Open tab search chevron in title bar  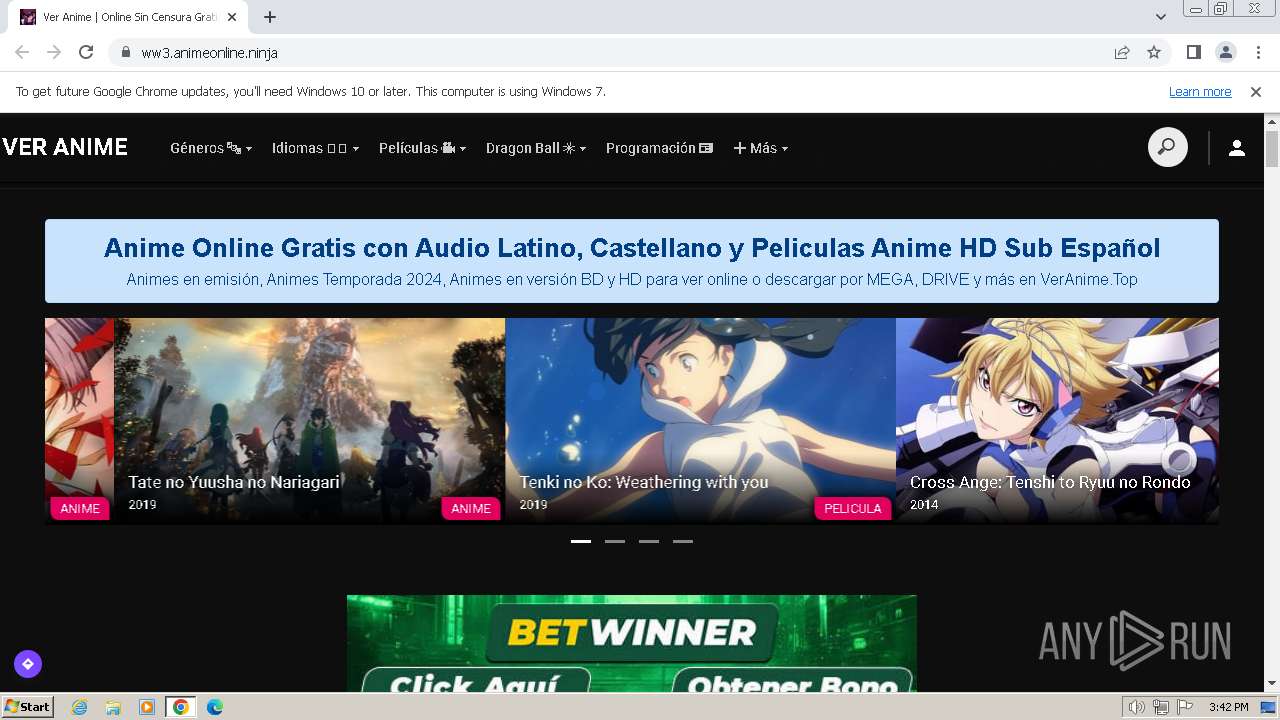1160,17
